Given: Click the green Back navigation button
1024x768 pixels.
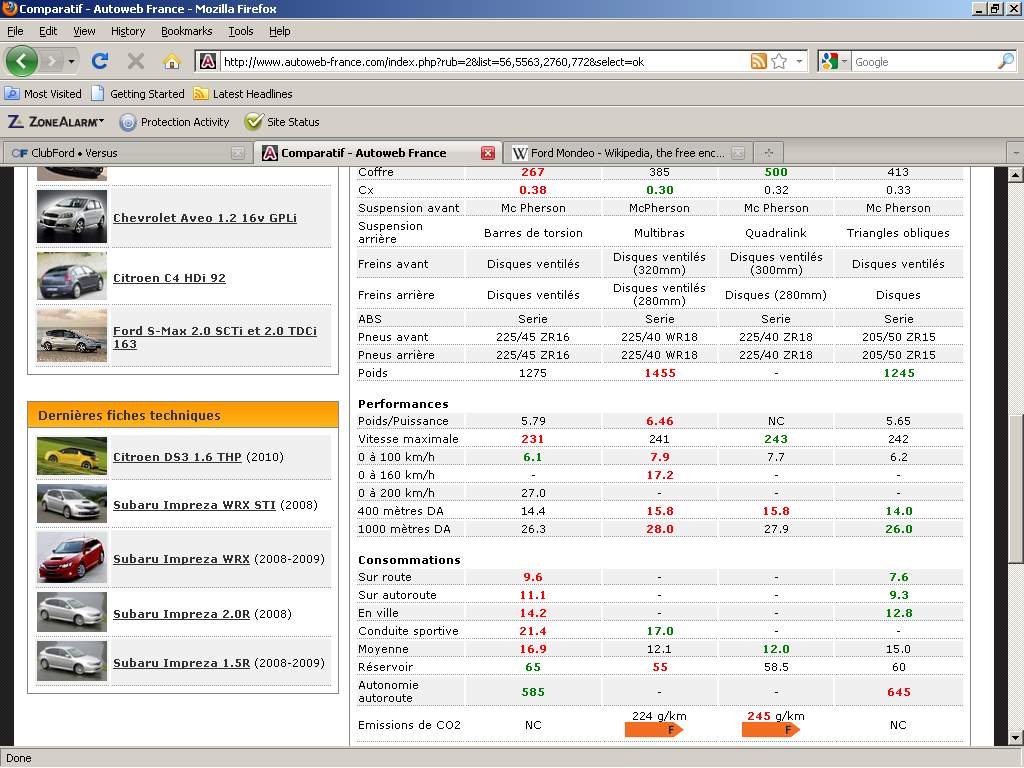Looking at the screenshot, I should point(21,61).
